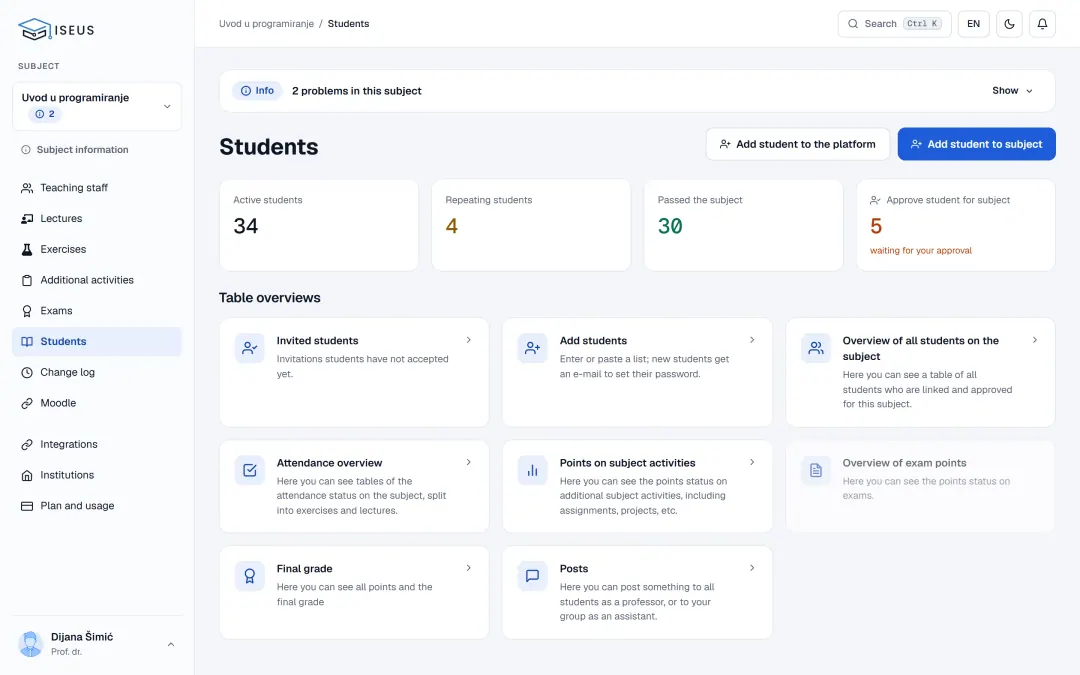Toggle dark mode with the moon icon
1080x675 pixels.
[1009, 24]
